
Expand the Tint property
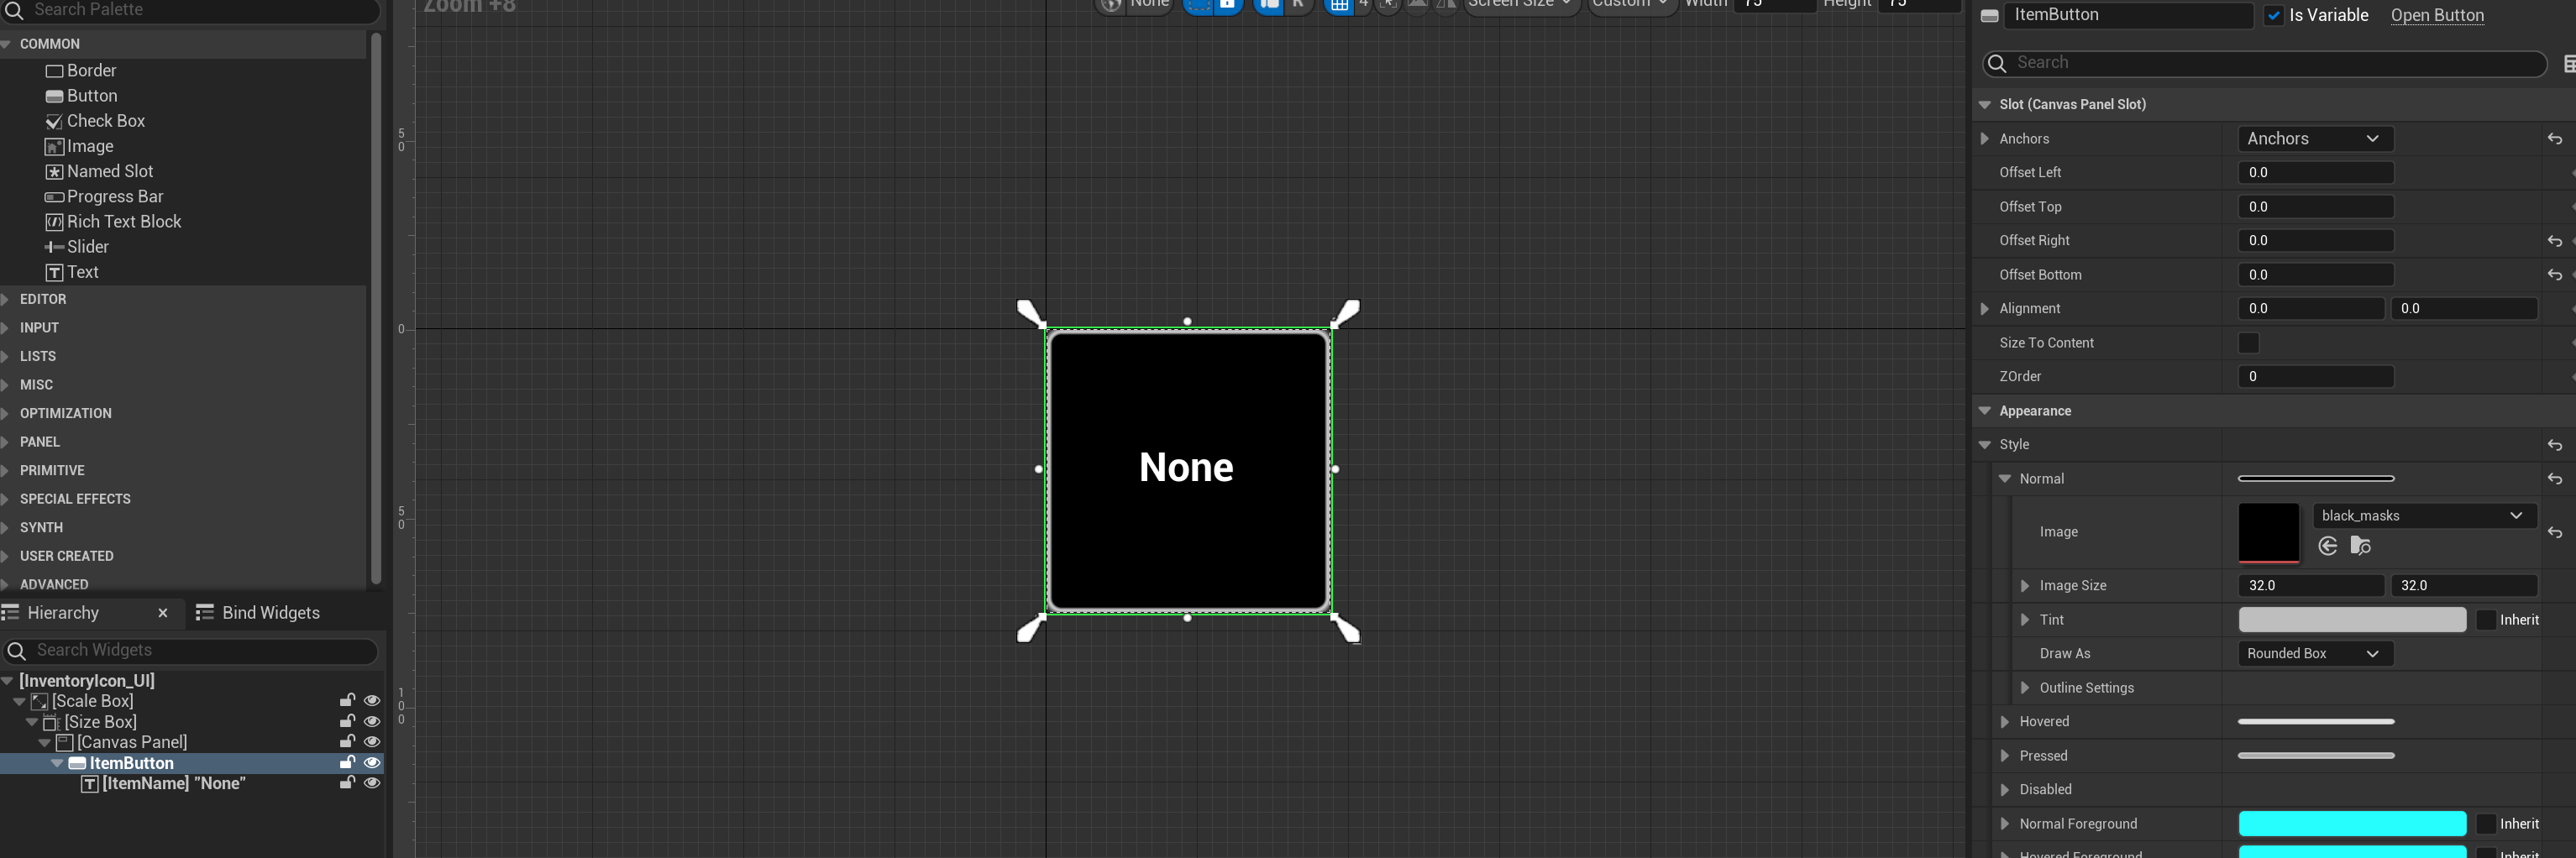click(x=2025, y=620)
